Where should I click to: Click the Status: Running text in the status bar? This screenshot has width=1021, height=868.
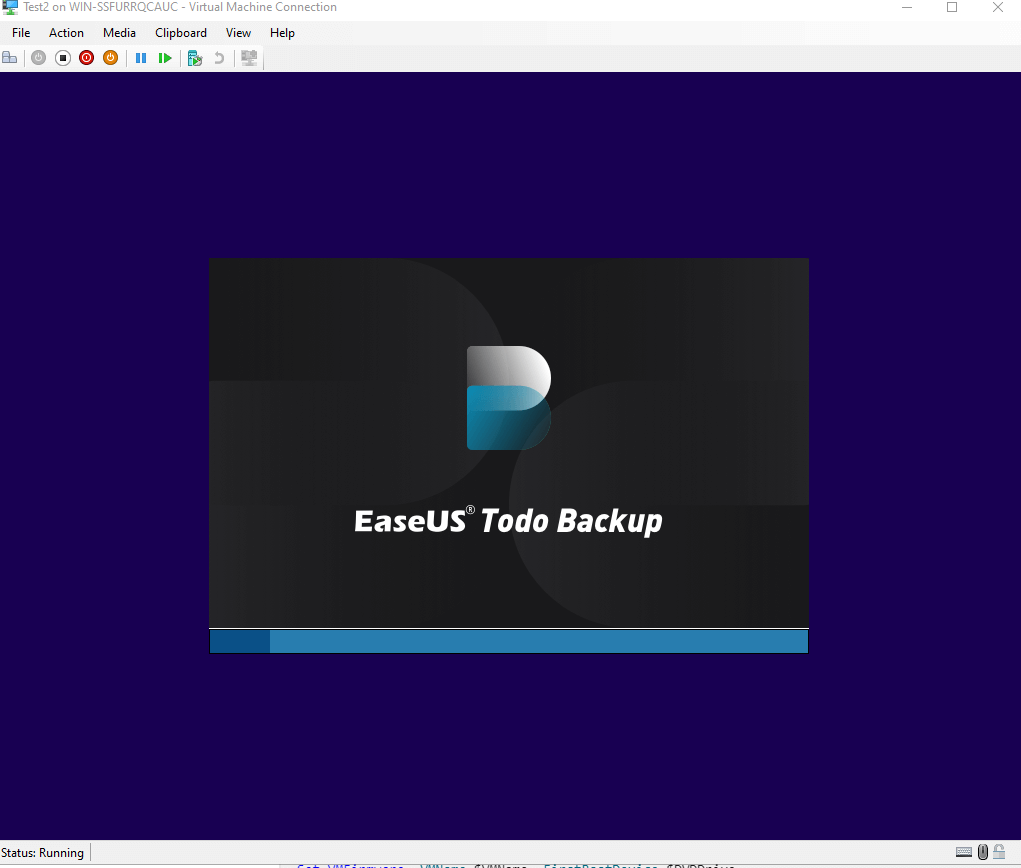42,853
